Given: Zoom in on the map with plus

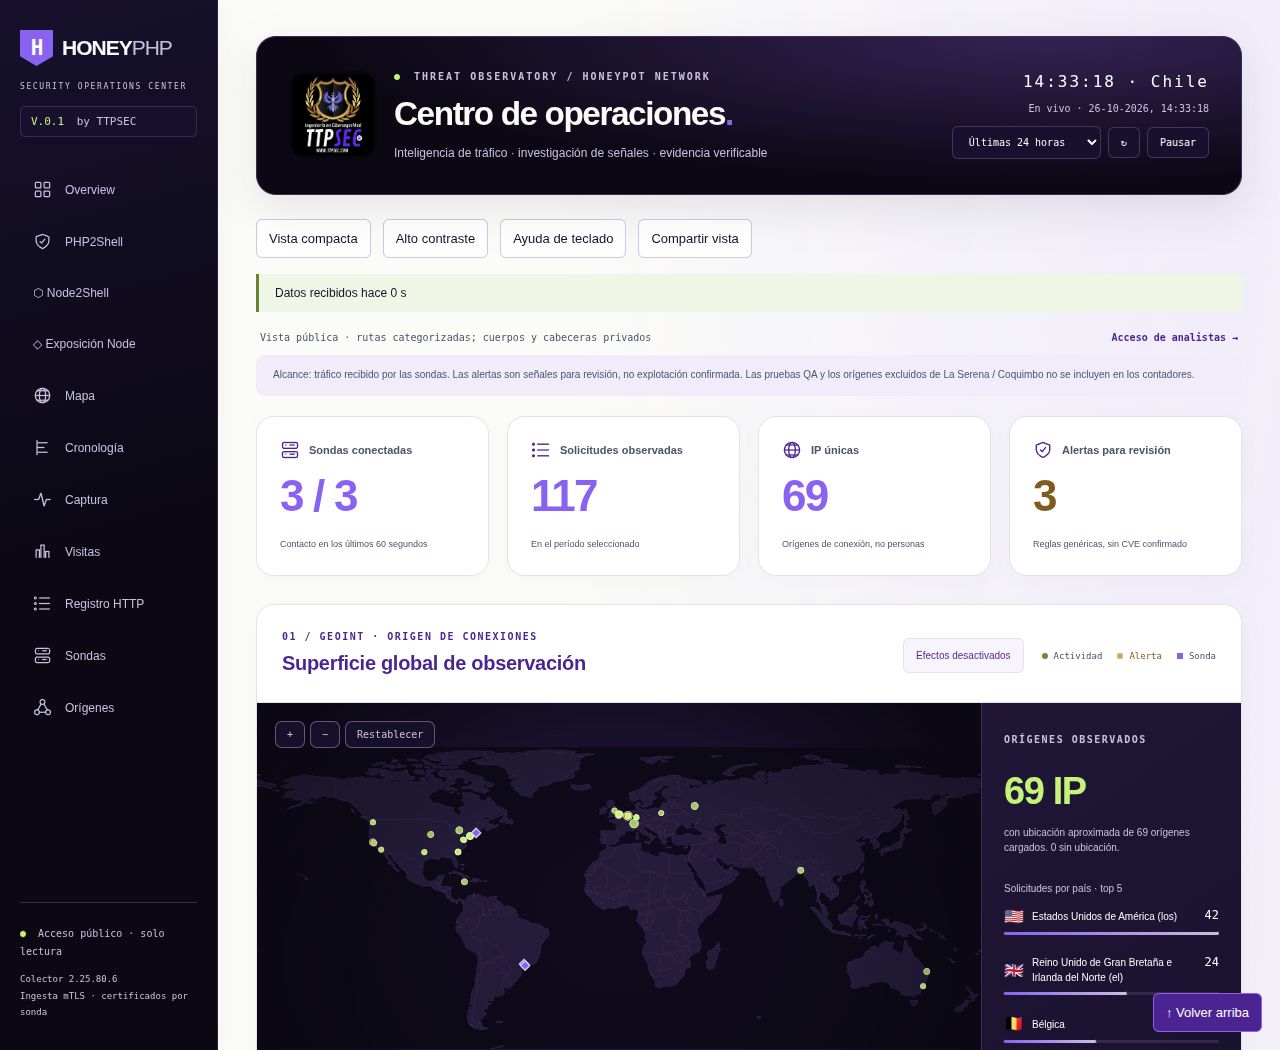Looking at the screenshot, I should pos(290,735).
